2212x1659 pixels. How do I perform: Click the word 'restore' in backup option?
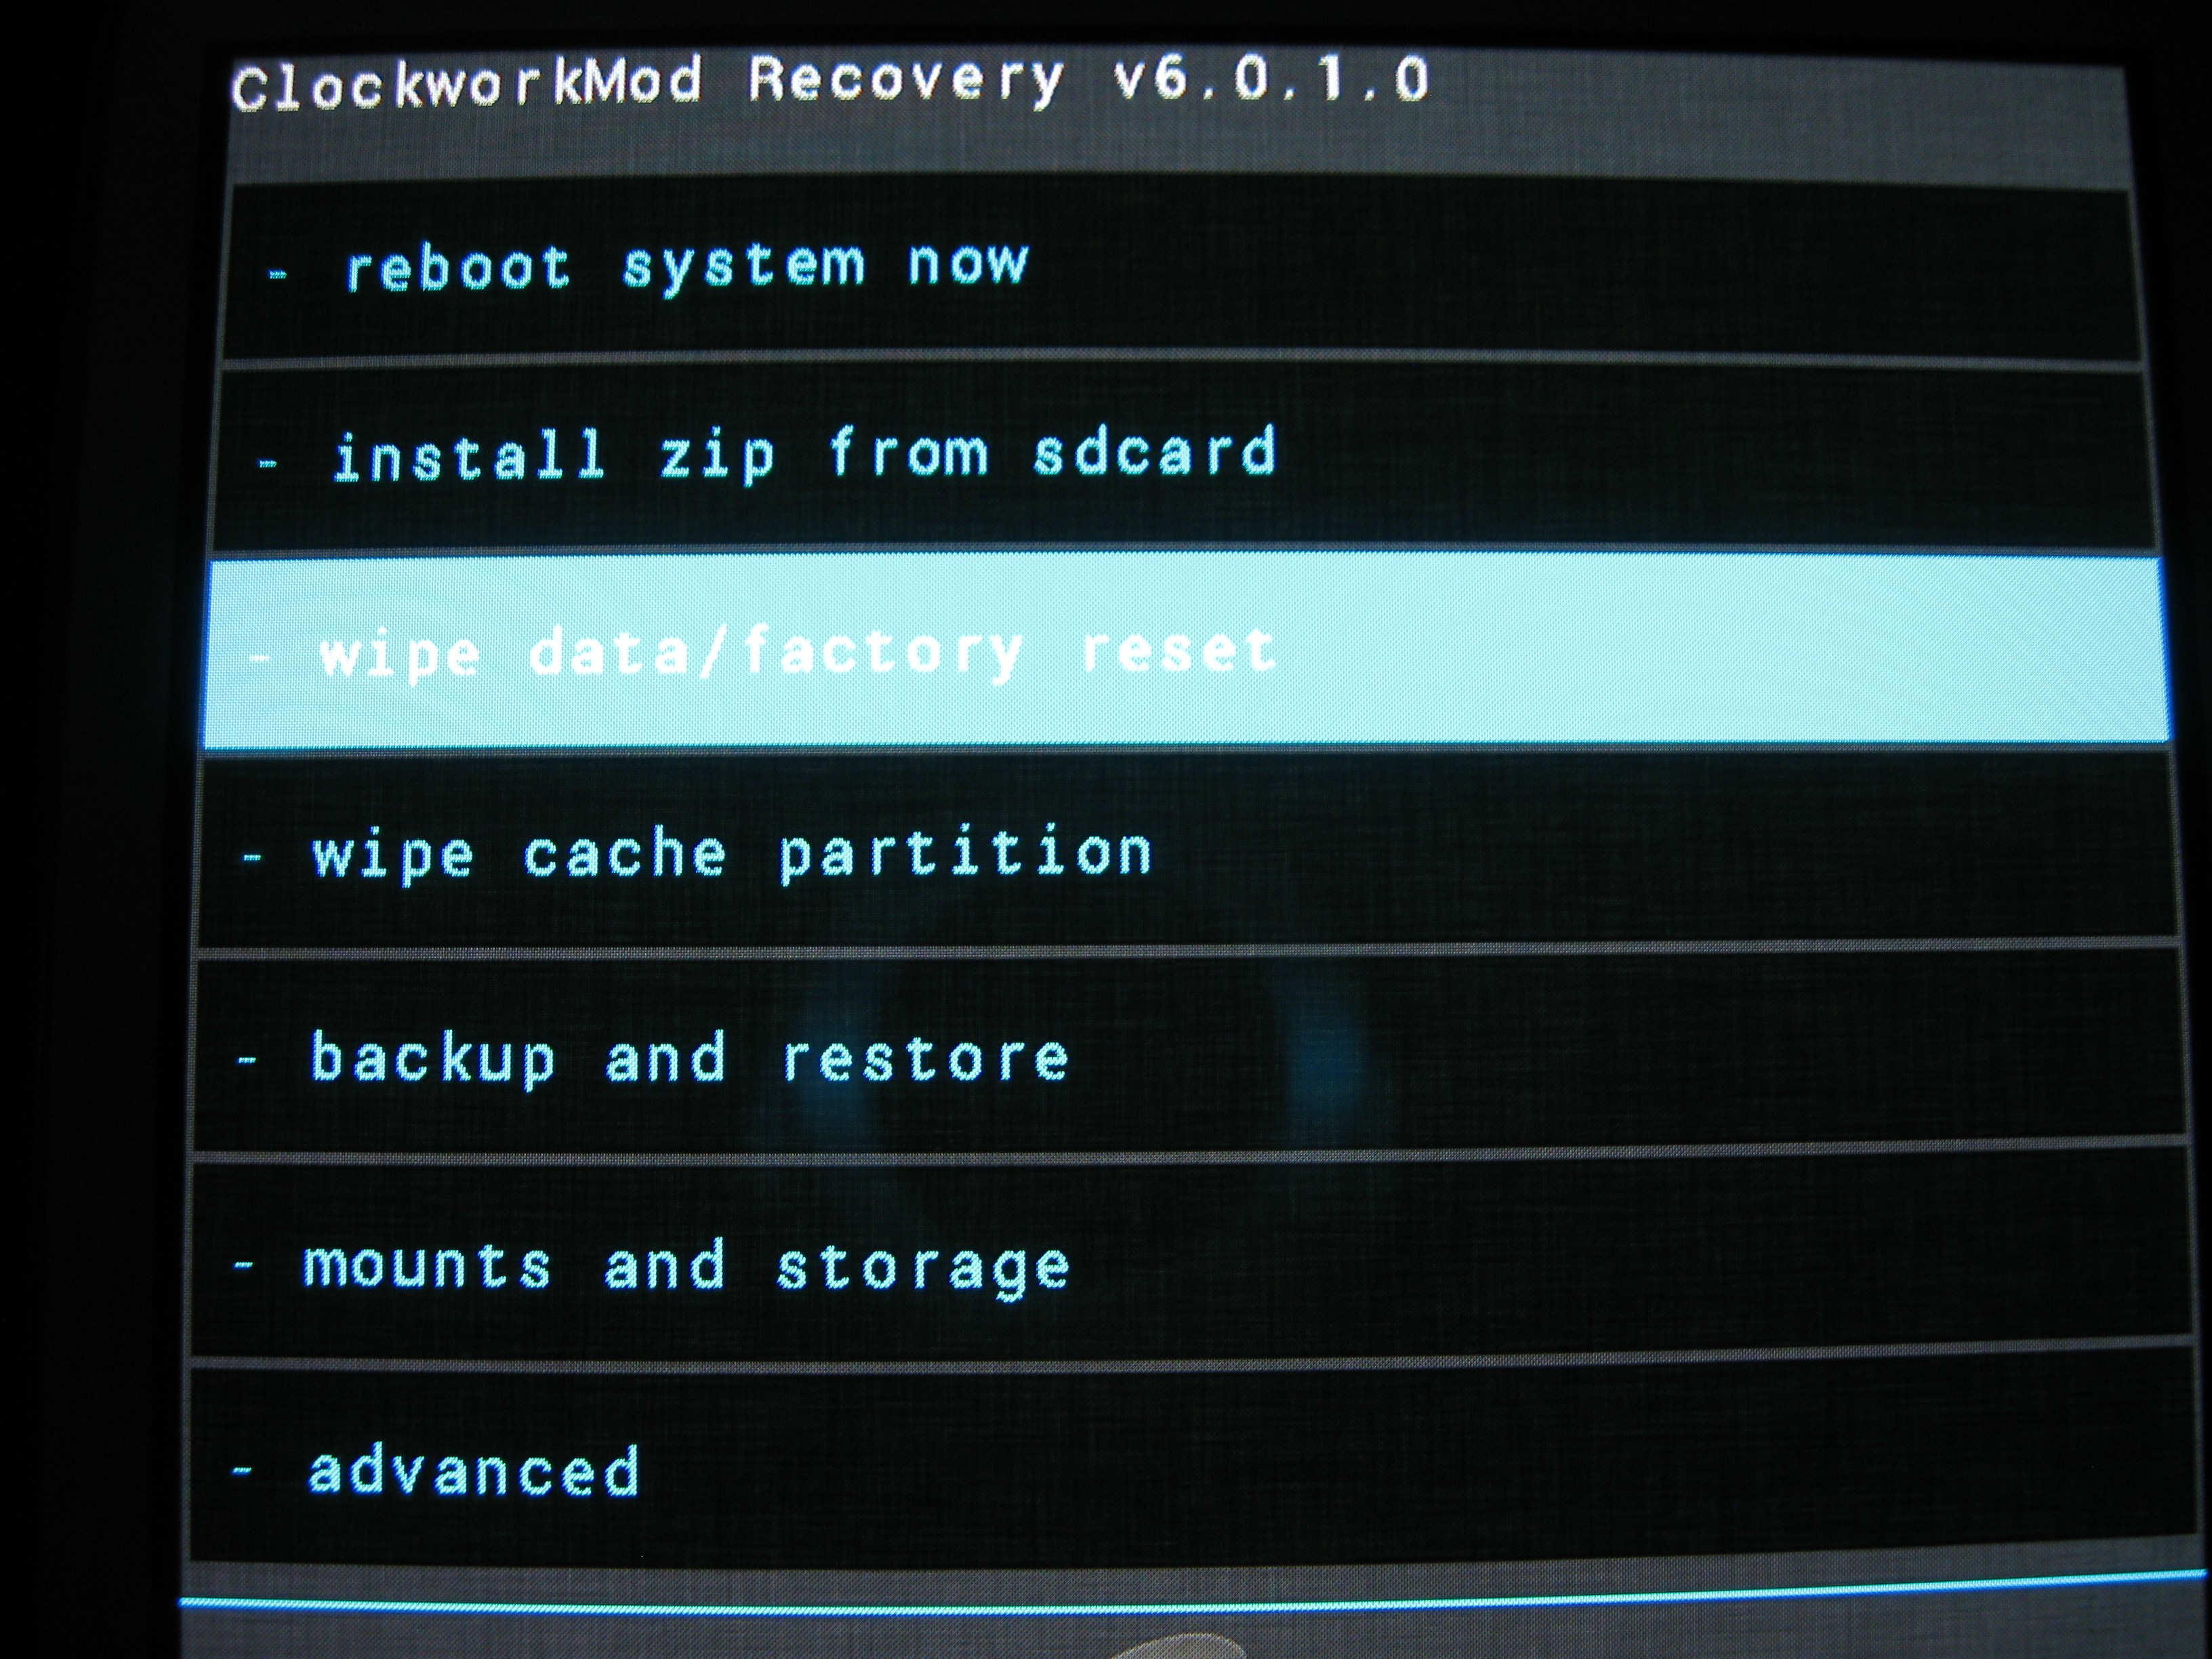click(925, 1058)
